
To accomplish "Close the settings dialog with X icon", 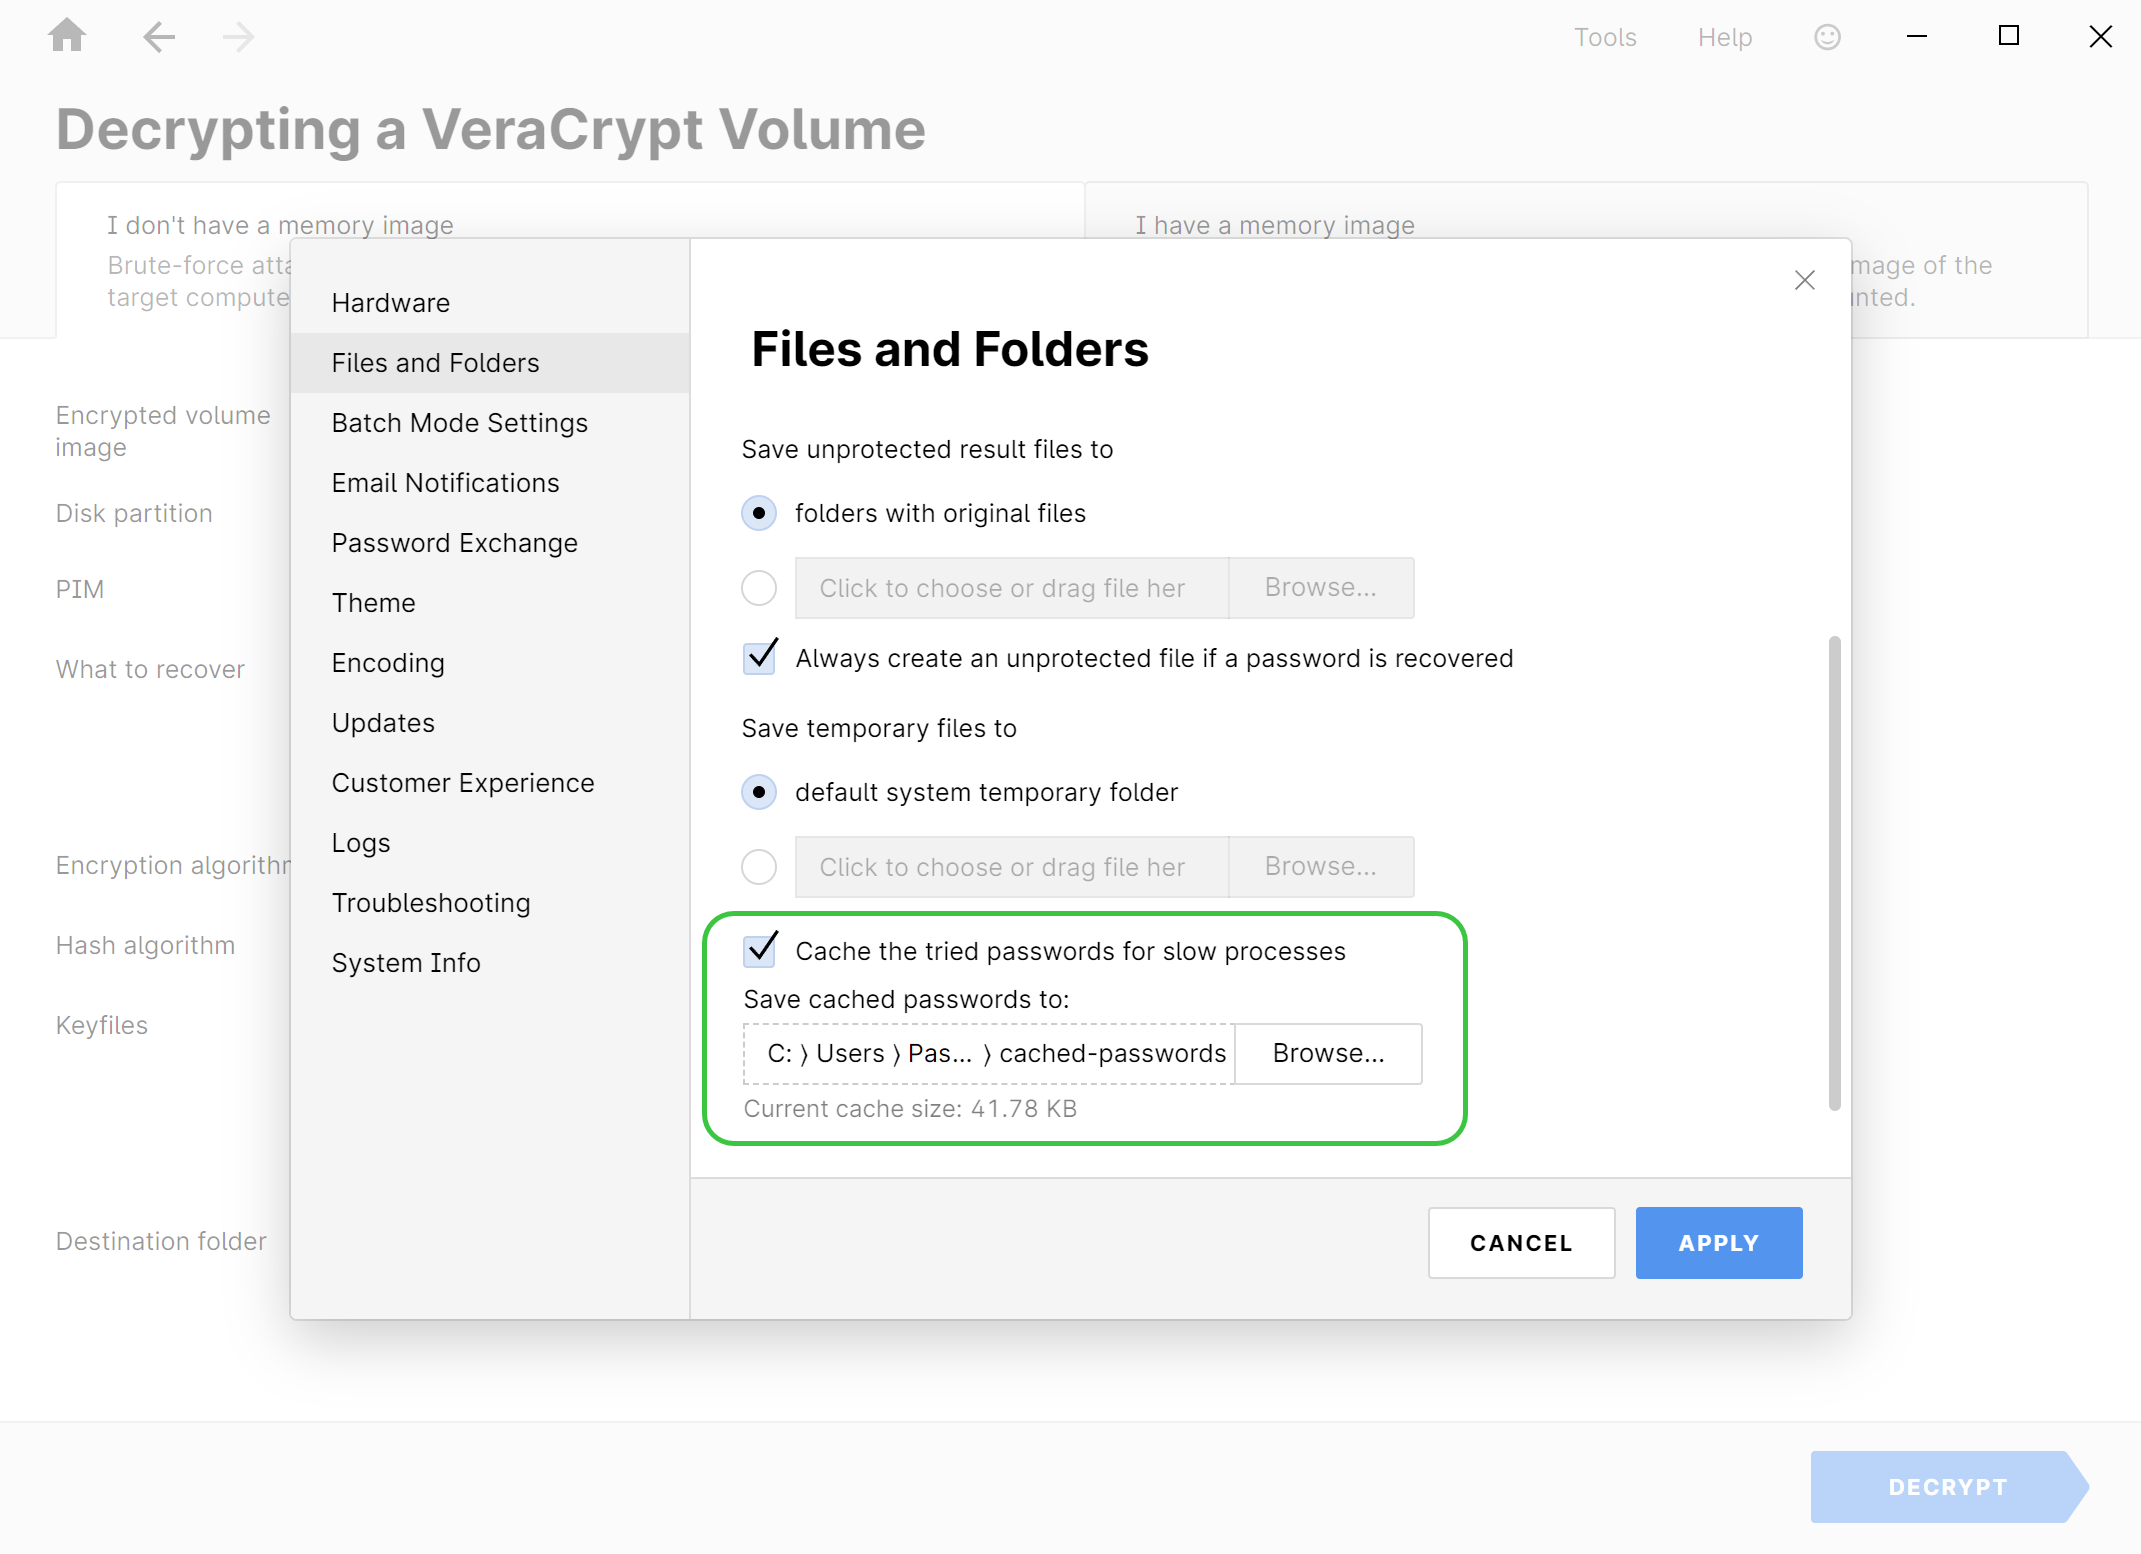I will (1804, 281).
